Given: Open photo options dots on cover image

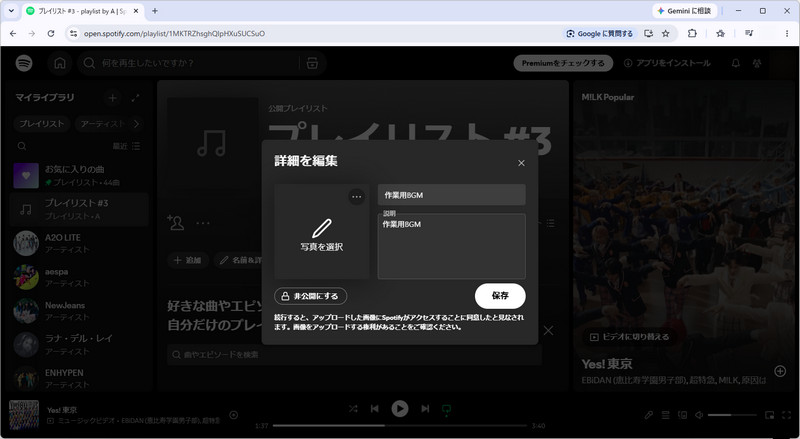Looking at the screenshot, I should coord(357,197).
